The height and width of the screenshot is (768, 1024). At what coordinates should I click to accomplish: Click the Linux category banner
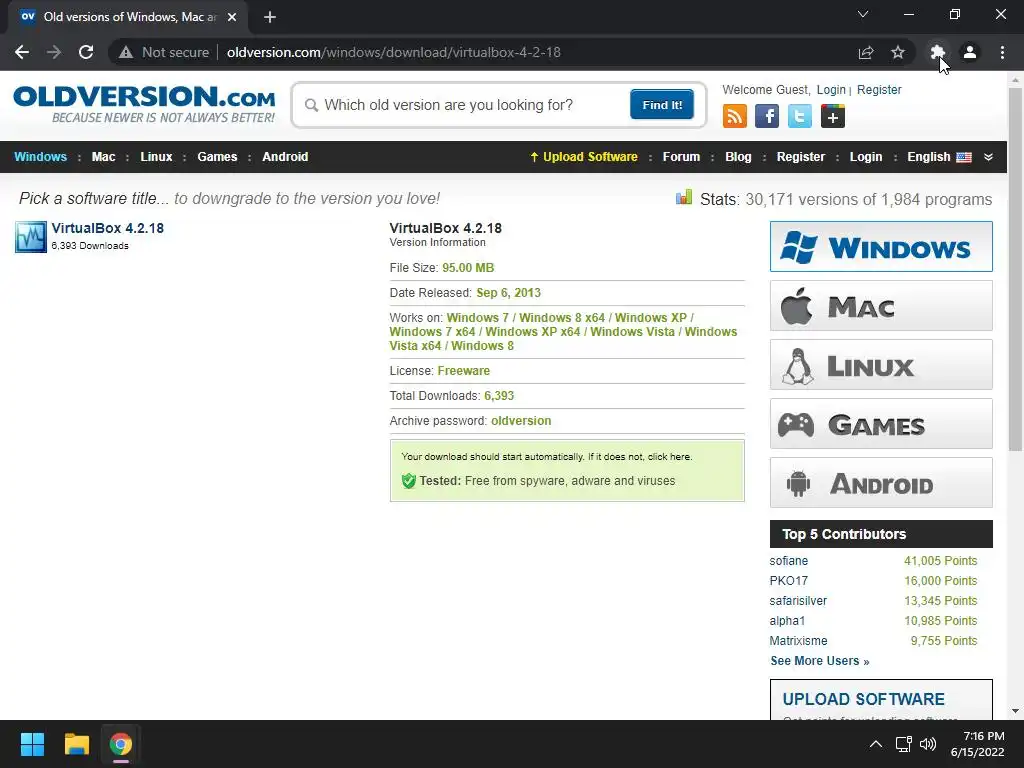tap(881, 364)
